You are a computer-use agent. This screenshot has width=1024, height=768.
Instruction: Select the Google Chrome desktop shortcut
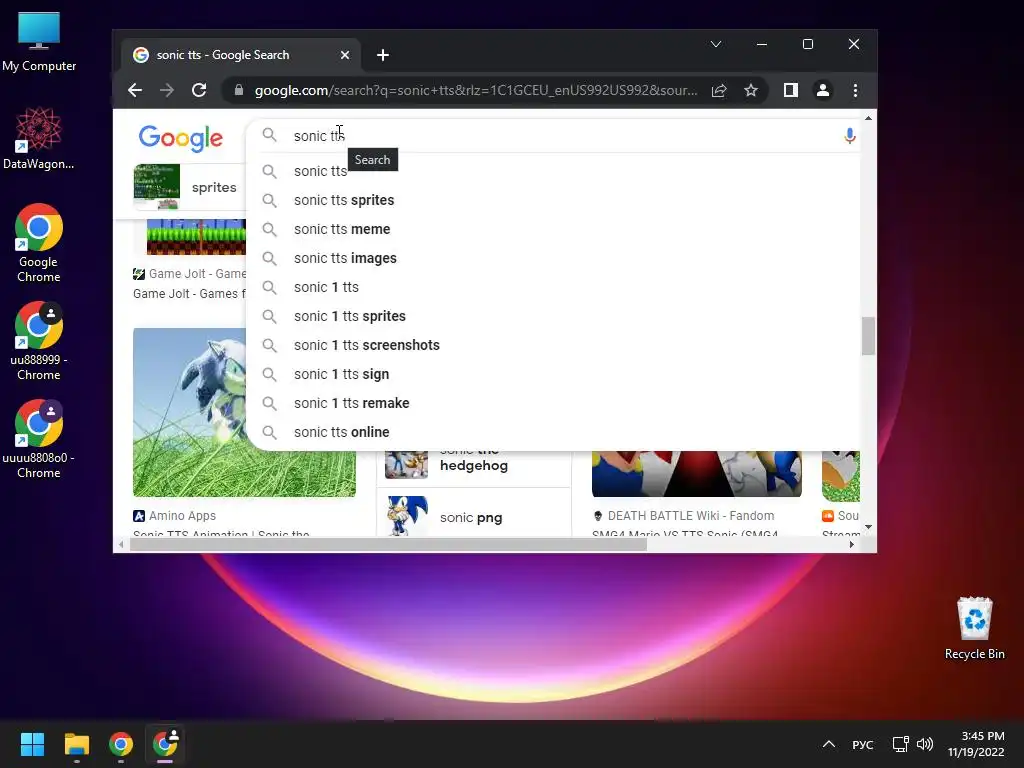pos(39,243)
